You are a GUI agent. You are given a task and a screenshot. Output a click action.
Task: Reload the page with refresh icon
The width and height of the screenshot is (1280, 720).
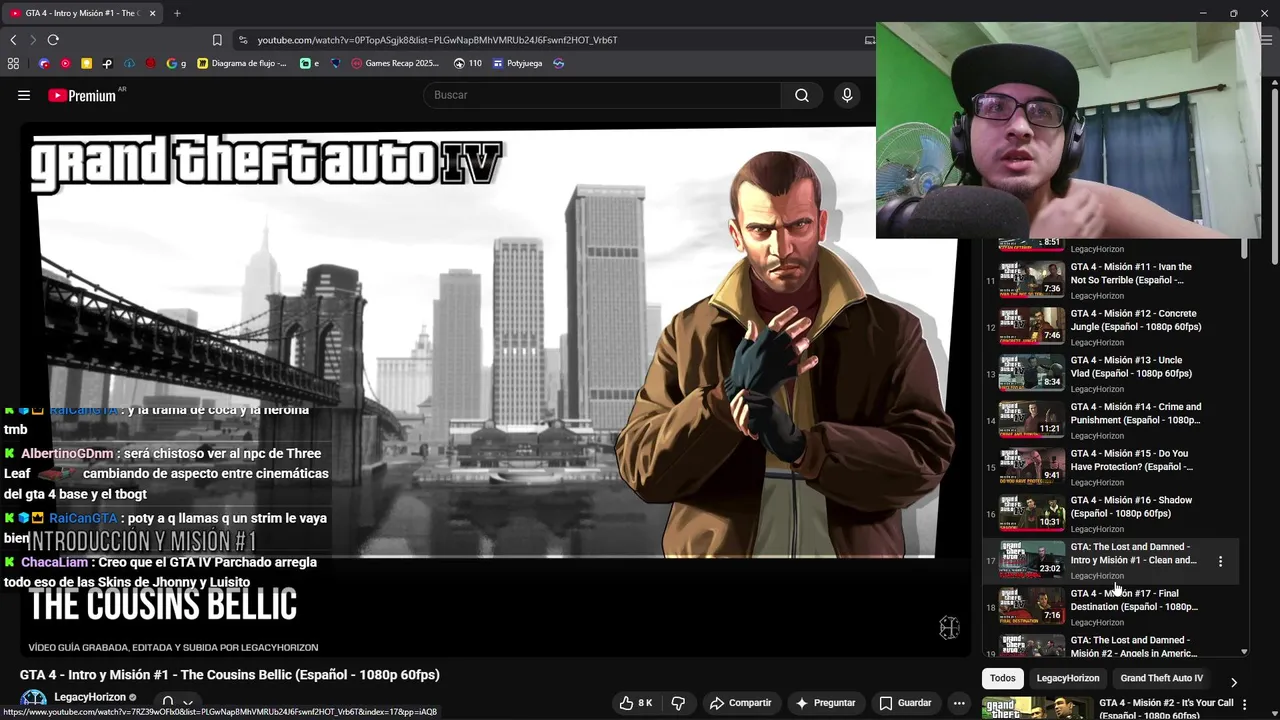[x=53, y=40]
